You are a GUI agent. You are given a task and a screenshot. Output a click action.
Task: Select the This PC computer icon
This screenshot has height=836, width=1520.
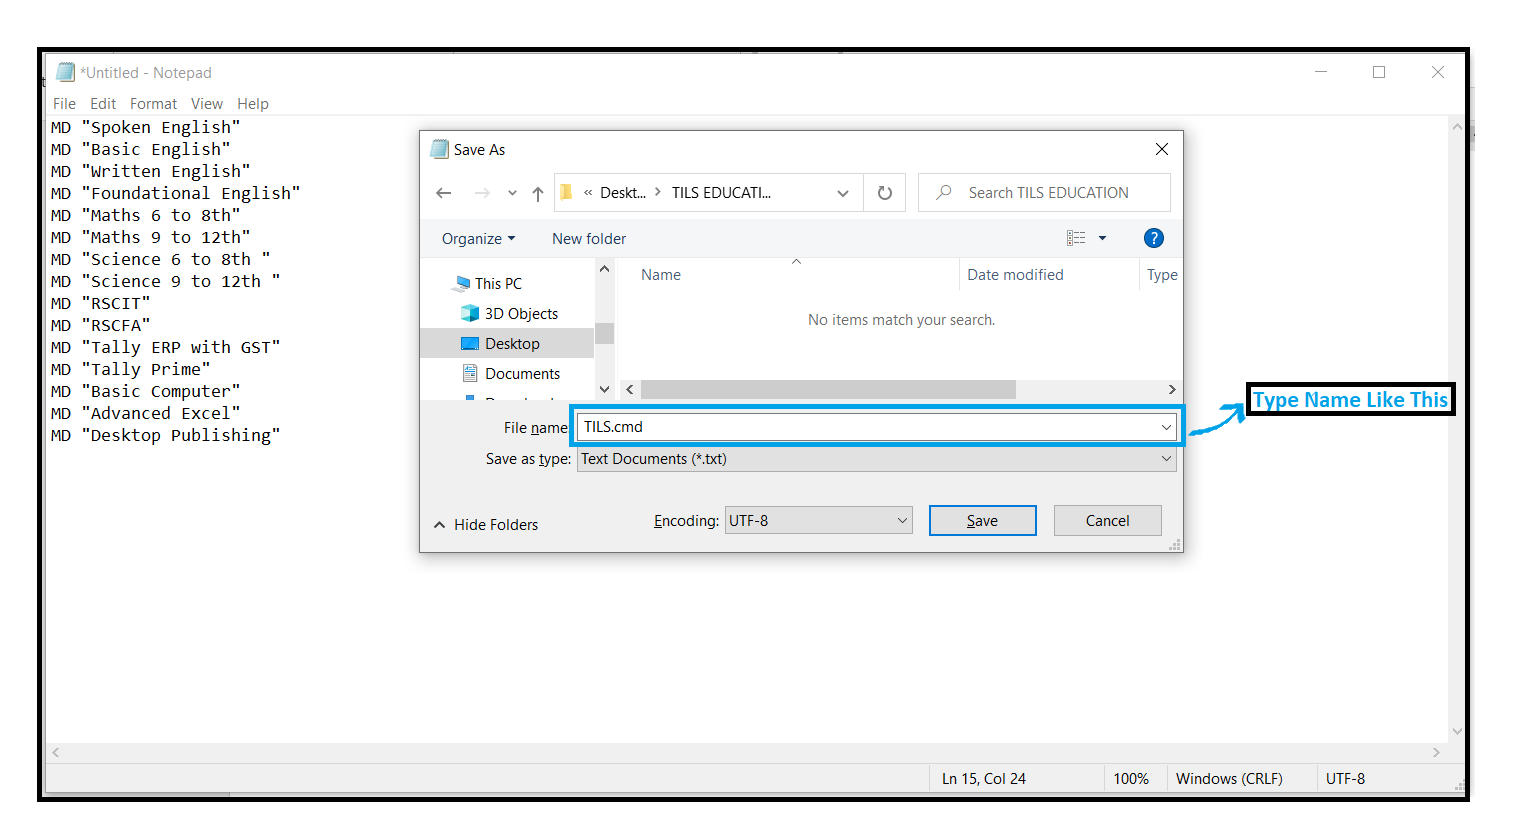point(463,283)
